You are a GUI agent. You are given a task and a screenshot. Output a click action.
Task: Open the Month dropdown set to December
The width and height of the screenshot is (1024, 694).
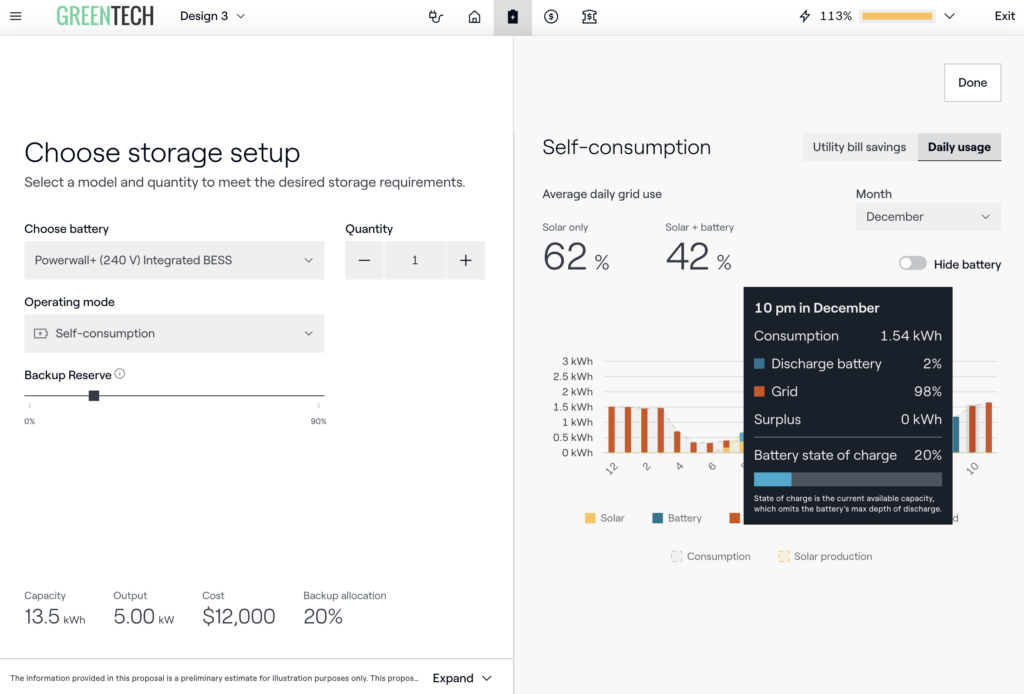pos(927,217)
